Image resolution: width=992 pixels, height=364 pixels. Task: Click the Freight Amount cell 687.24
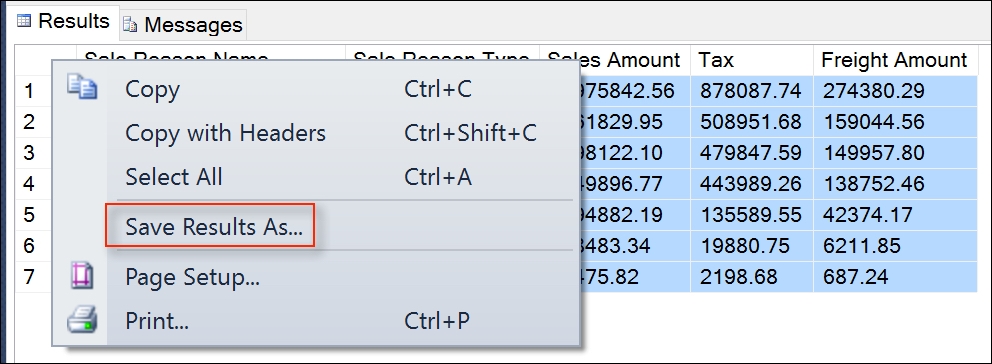click(x=895, y=277)
